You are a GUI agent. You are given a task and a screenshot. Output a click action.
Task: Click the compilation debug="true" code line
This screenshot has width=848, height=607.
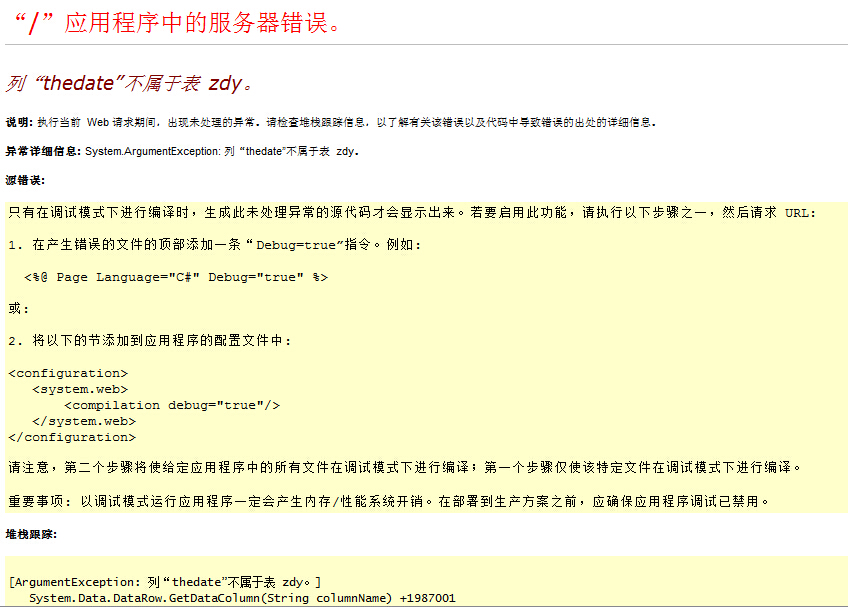(172, 405)
